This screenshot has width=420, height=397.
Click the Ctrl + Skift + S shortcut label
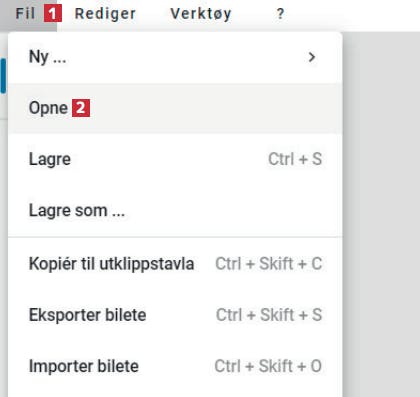click(x=269, y=315)
